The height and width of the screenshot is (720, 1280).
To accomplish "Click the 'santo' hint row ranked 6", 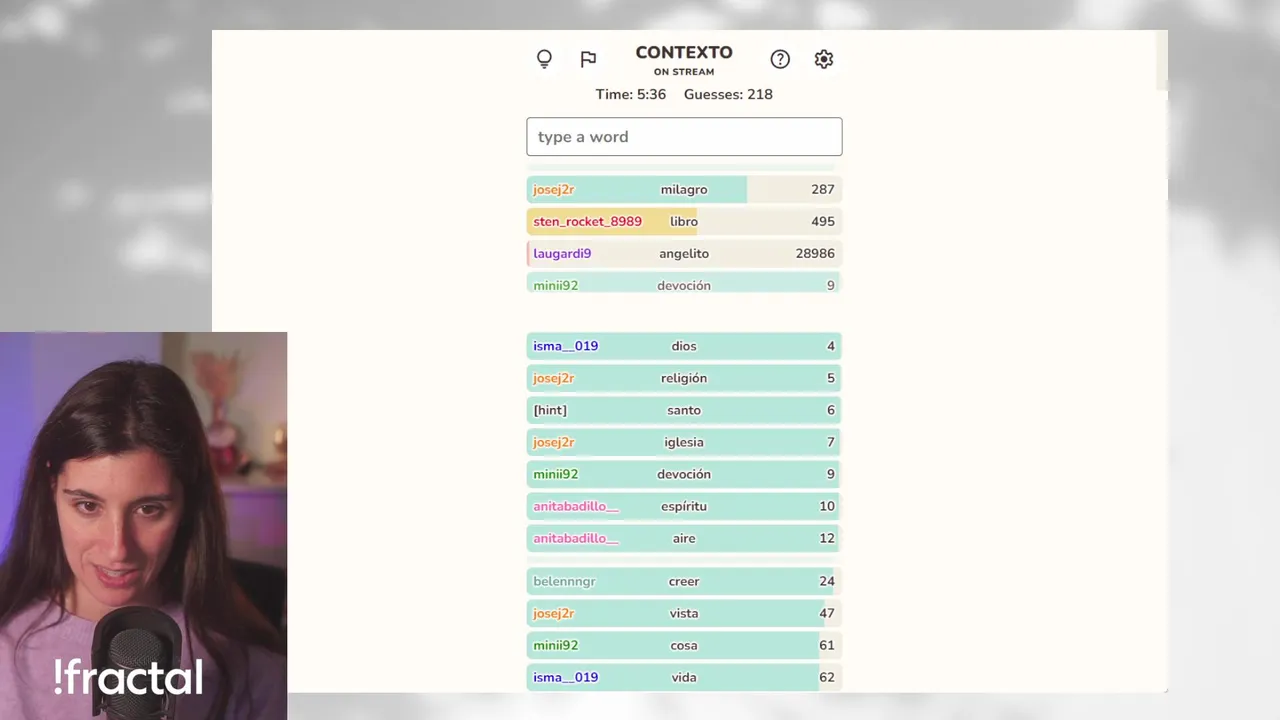I will (x=684, y=410).
